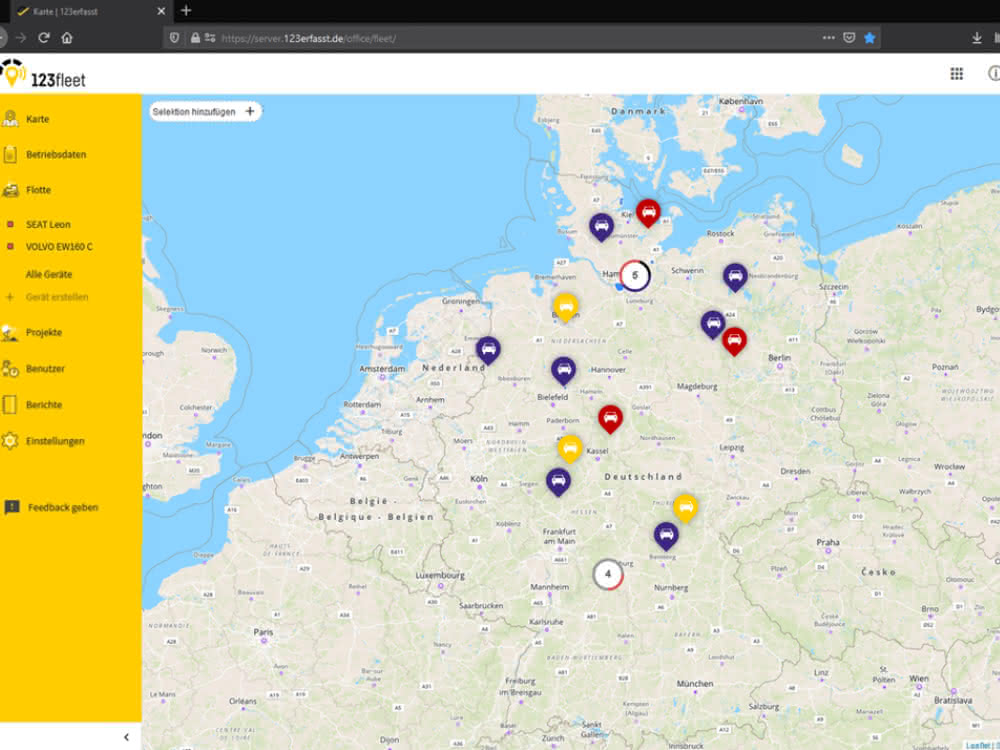Click forward navigation arrow
The width and height of the screenshot is (1000, 750).
21,38
